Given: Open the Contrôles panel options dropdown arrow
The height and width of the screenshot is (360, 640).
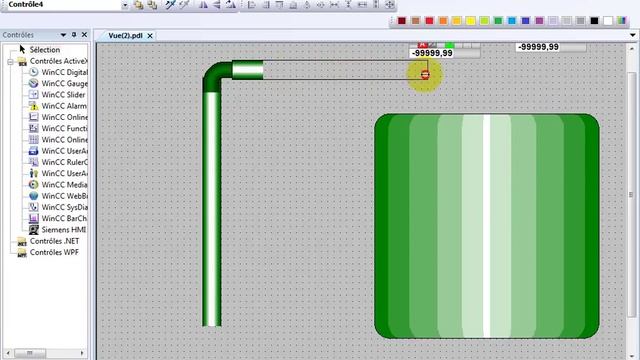Looking at the screenshot, I should (x=63, y=35).
